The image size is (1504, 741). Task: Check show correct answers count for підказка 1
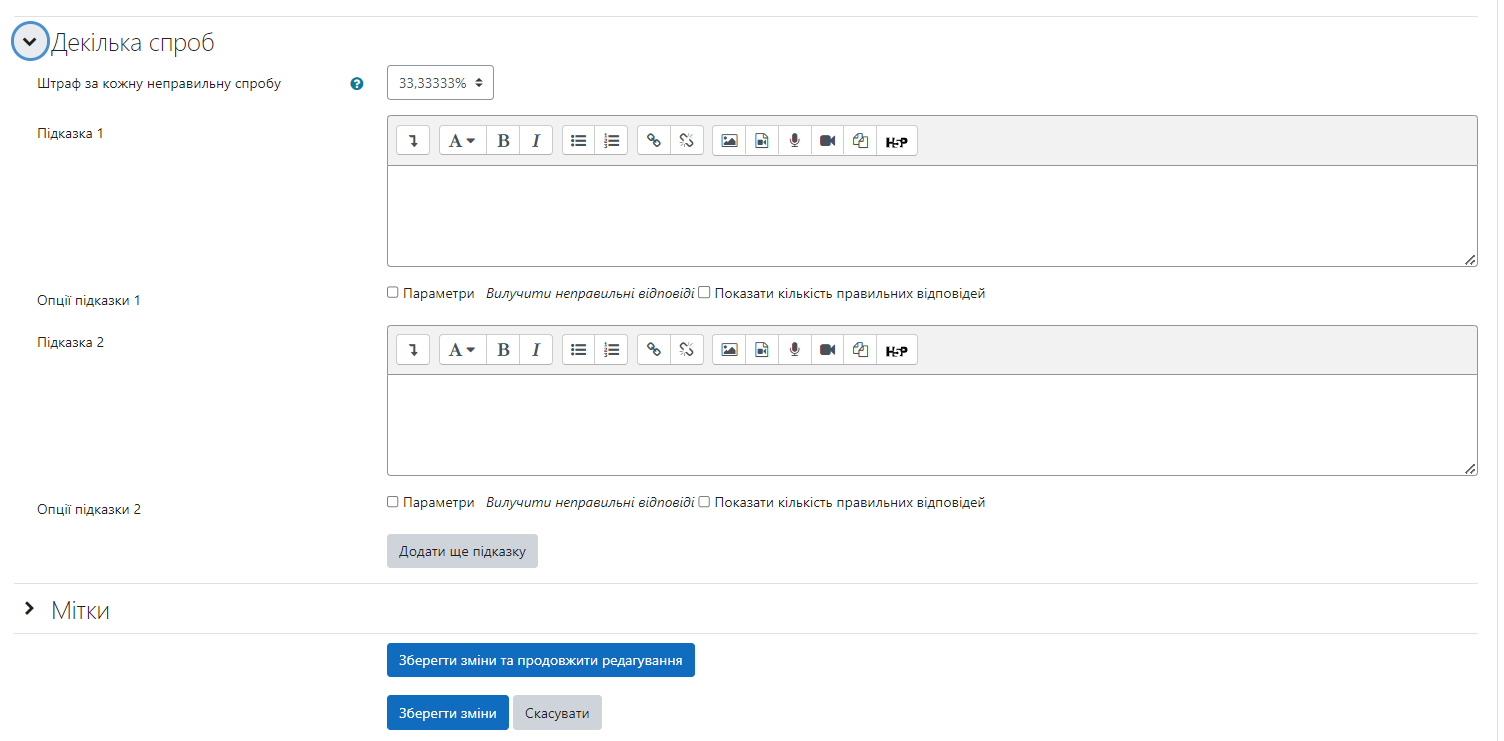tap(704, 293)
